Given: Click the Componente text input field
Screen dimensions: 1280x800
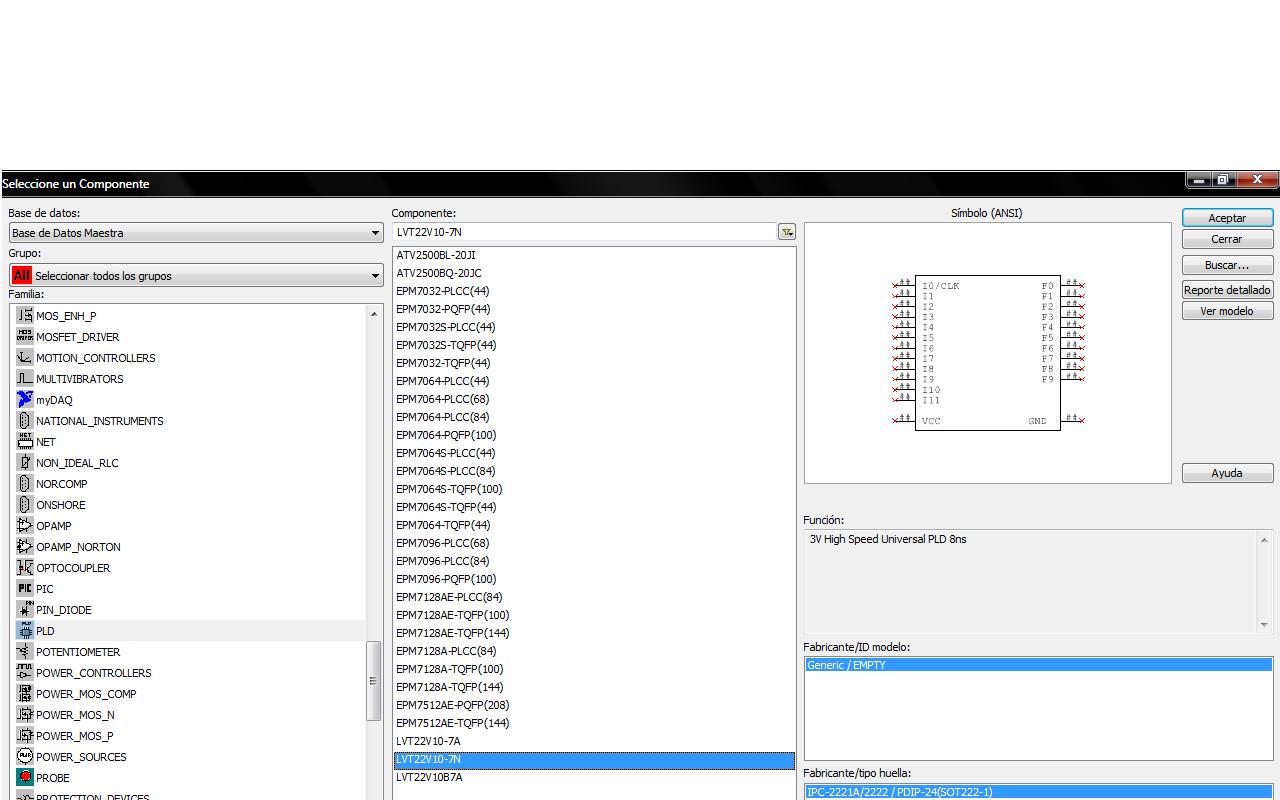Looking at the screenshot, I should point(584,232).
